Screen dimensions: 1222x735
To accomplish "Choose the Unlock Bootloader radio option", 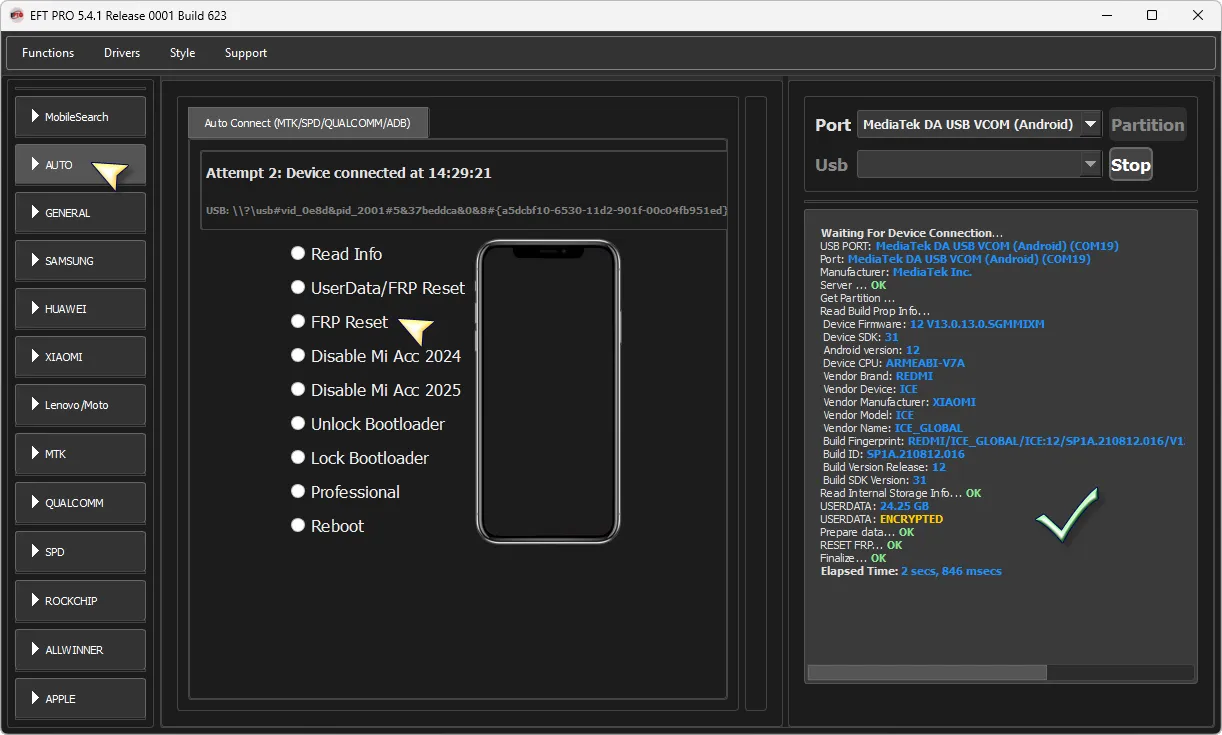I will tap(298, 424).
